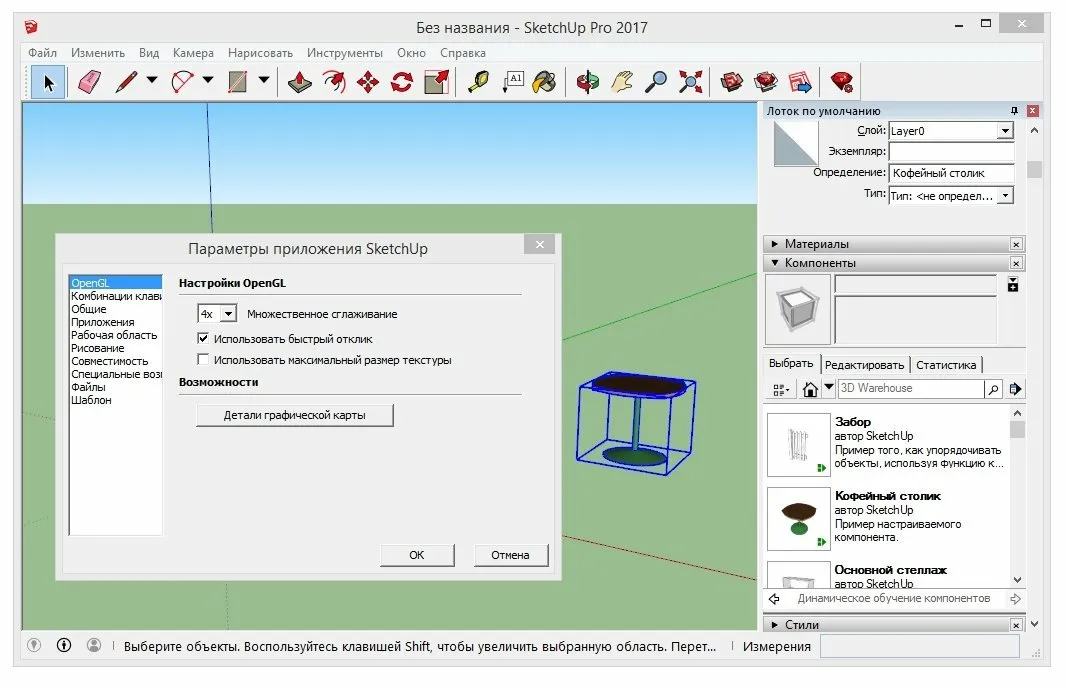Disable the 'Использовать быстрый отклик' checkbox

pyautogui.click(x=204, y=339)
